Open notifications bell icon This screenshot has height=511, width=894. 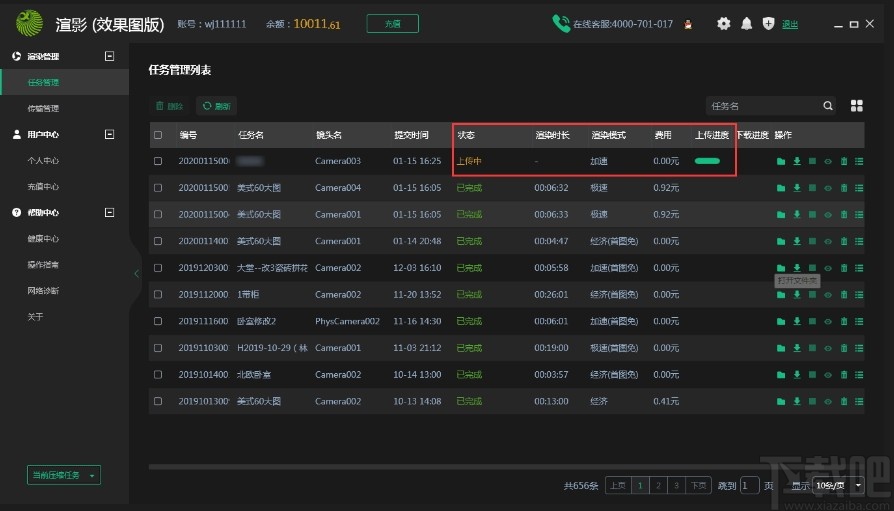click(746, 23)
